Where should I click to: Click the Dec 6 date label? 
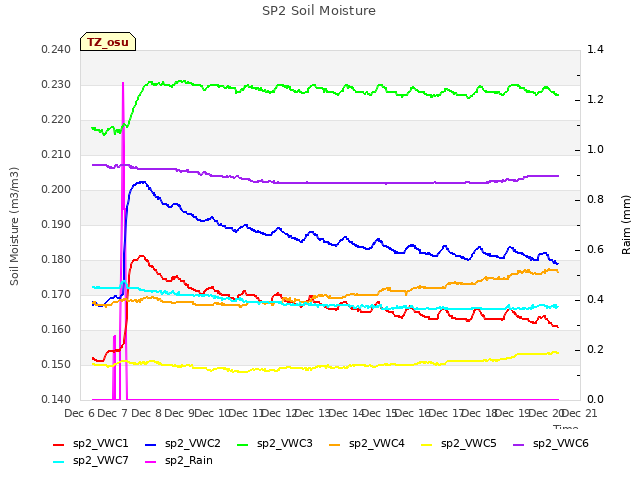point(80,414)
